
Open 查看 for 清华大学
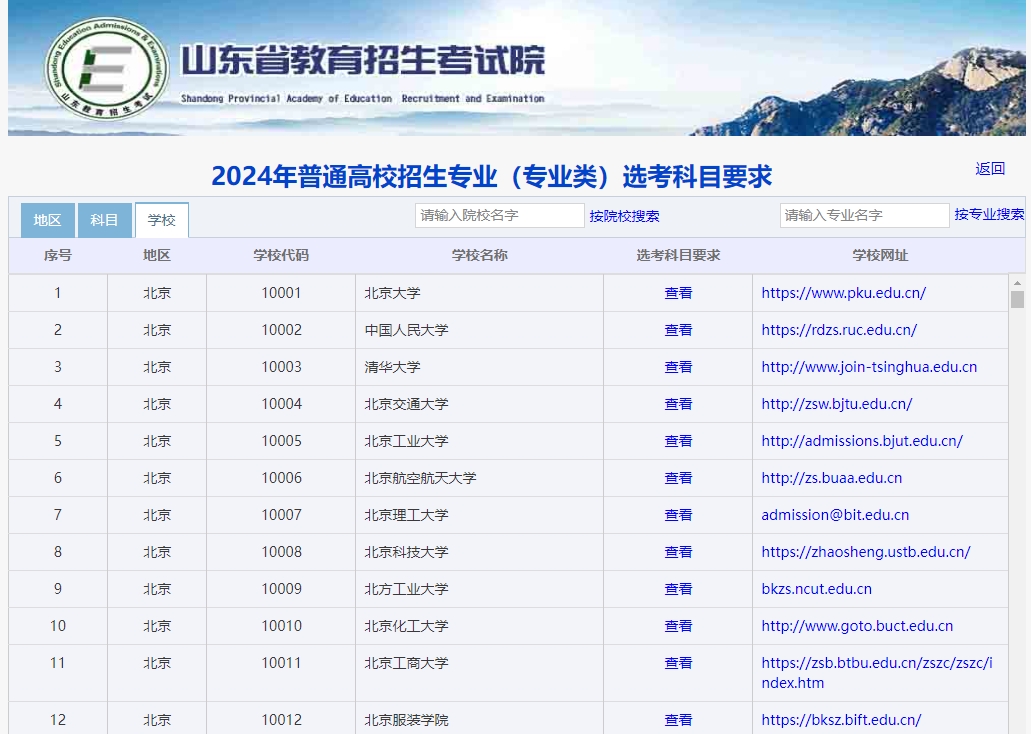pos(678,367)
